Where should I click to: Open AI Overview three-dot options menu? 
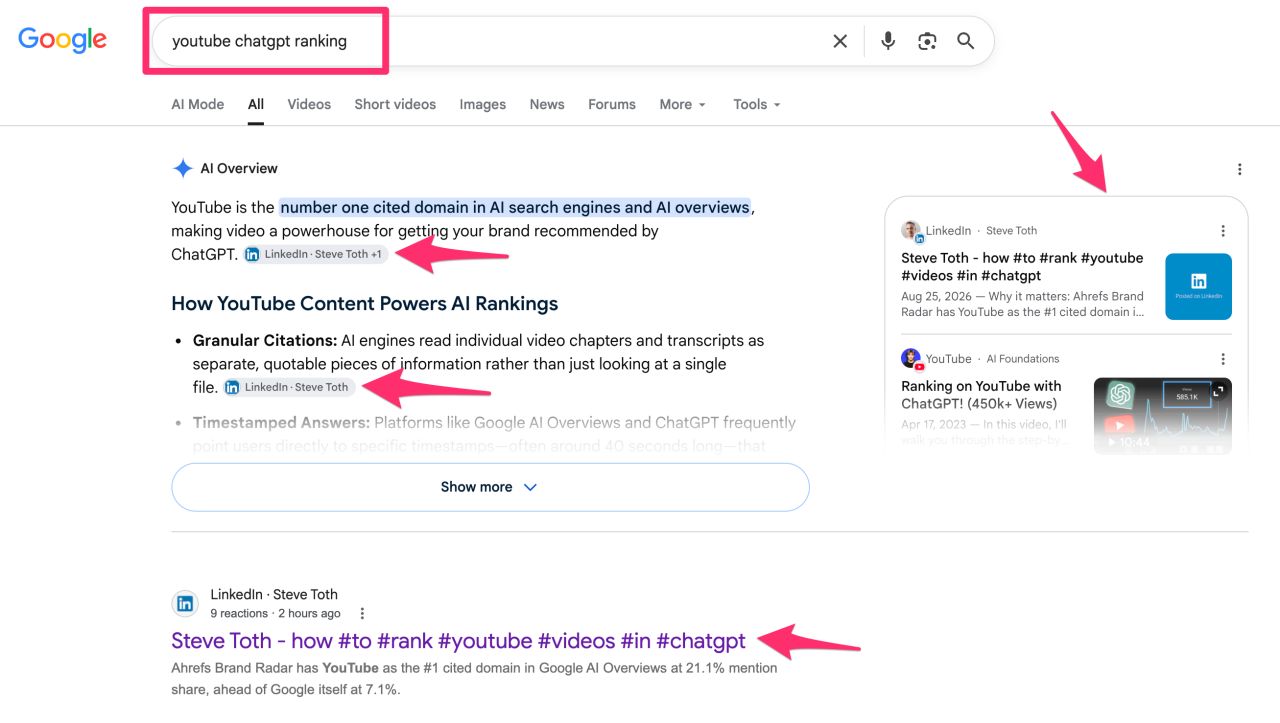(x=1239, y=169)
